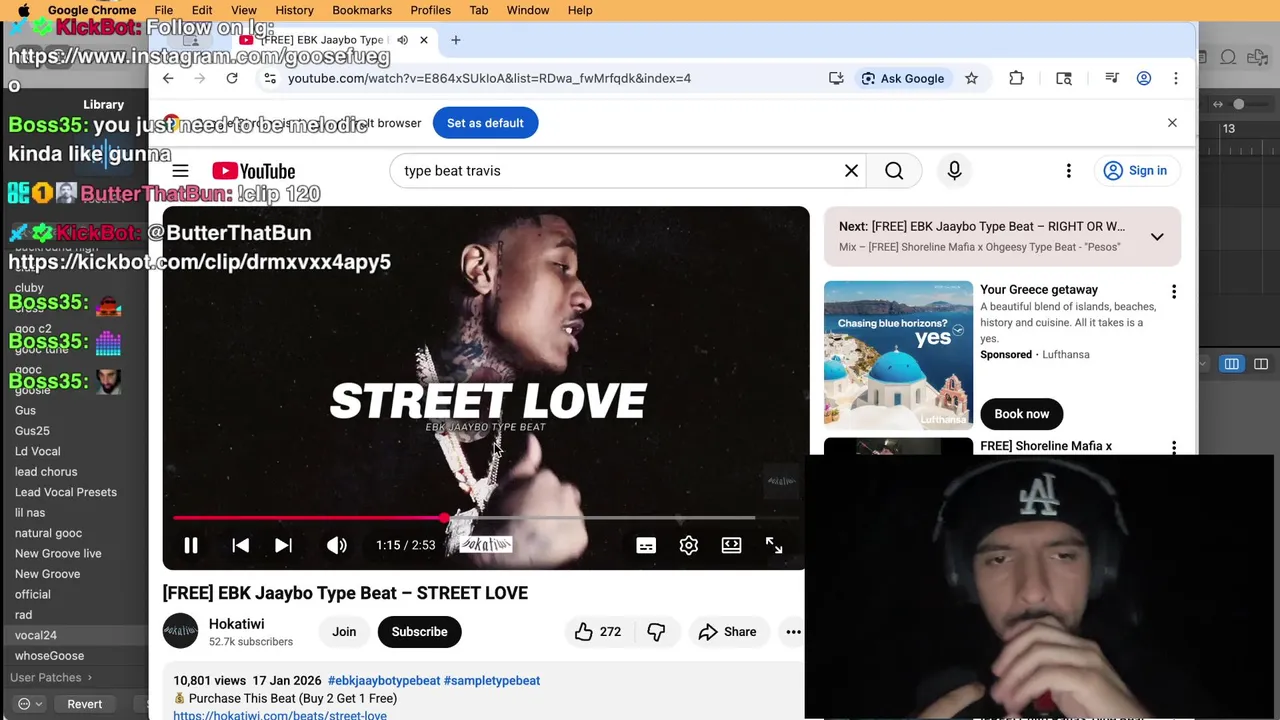
Task: Select whoseGoose patch in Library
Action: [x=49, y=656]
